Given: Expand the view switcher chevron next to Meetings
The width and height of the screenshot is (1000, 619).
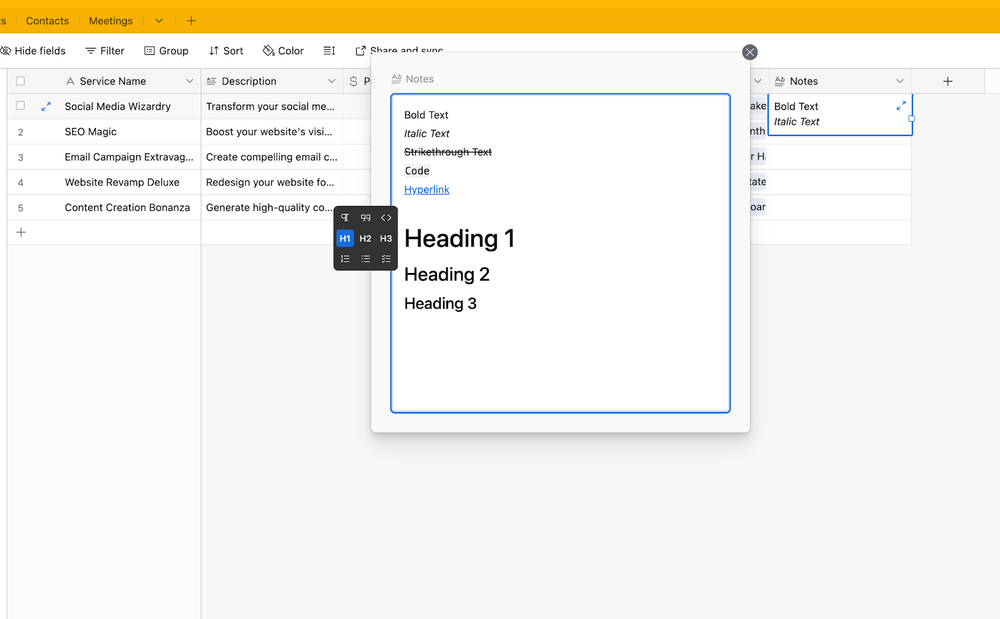Looking at the screenshot, I should (x=158, y=20).
